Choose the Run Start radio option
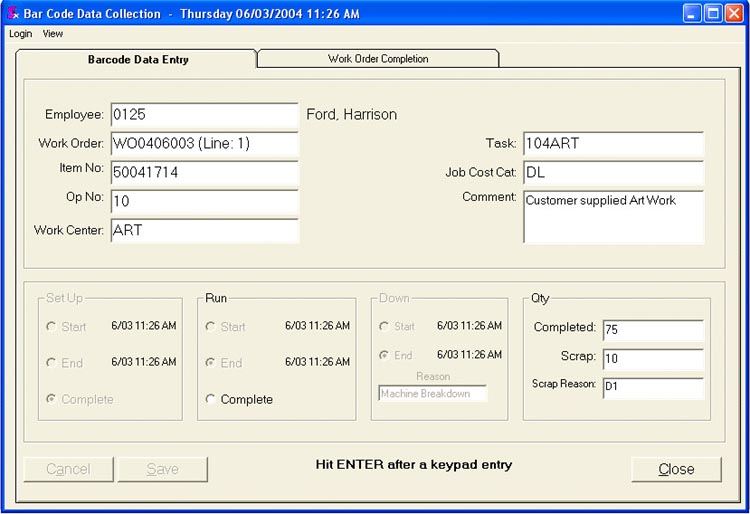Viewport: 750px width, 514px height. click(211, 327)
